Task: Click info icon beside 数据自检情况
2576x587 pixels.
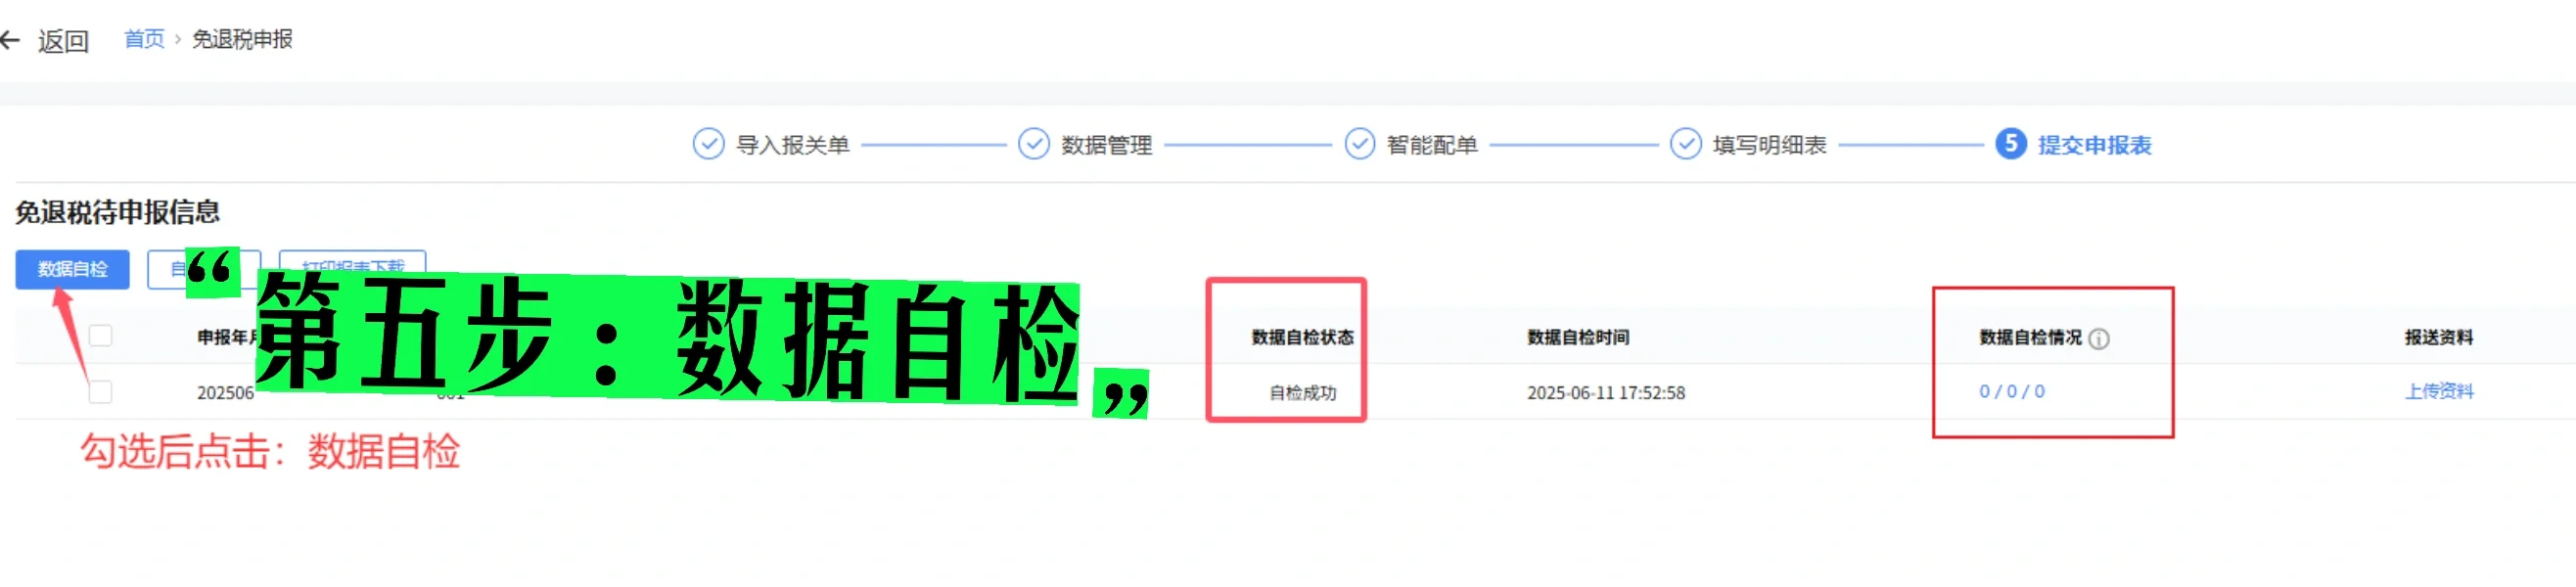Action: pyautogui.click(x=2099, y=339)
